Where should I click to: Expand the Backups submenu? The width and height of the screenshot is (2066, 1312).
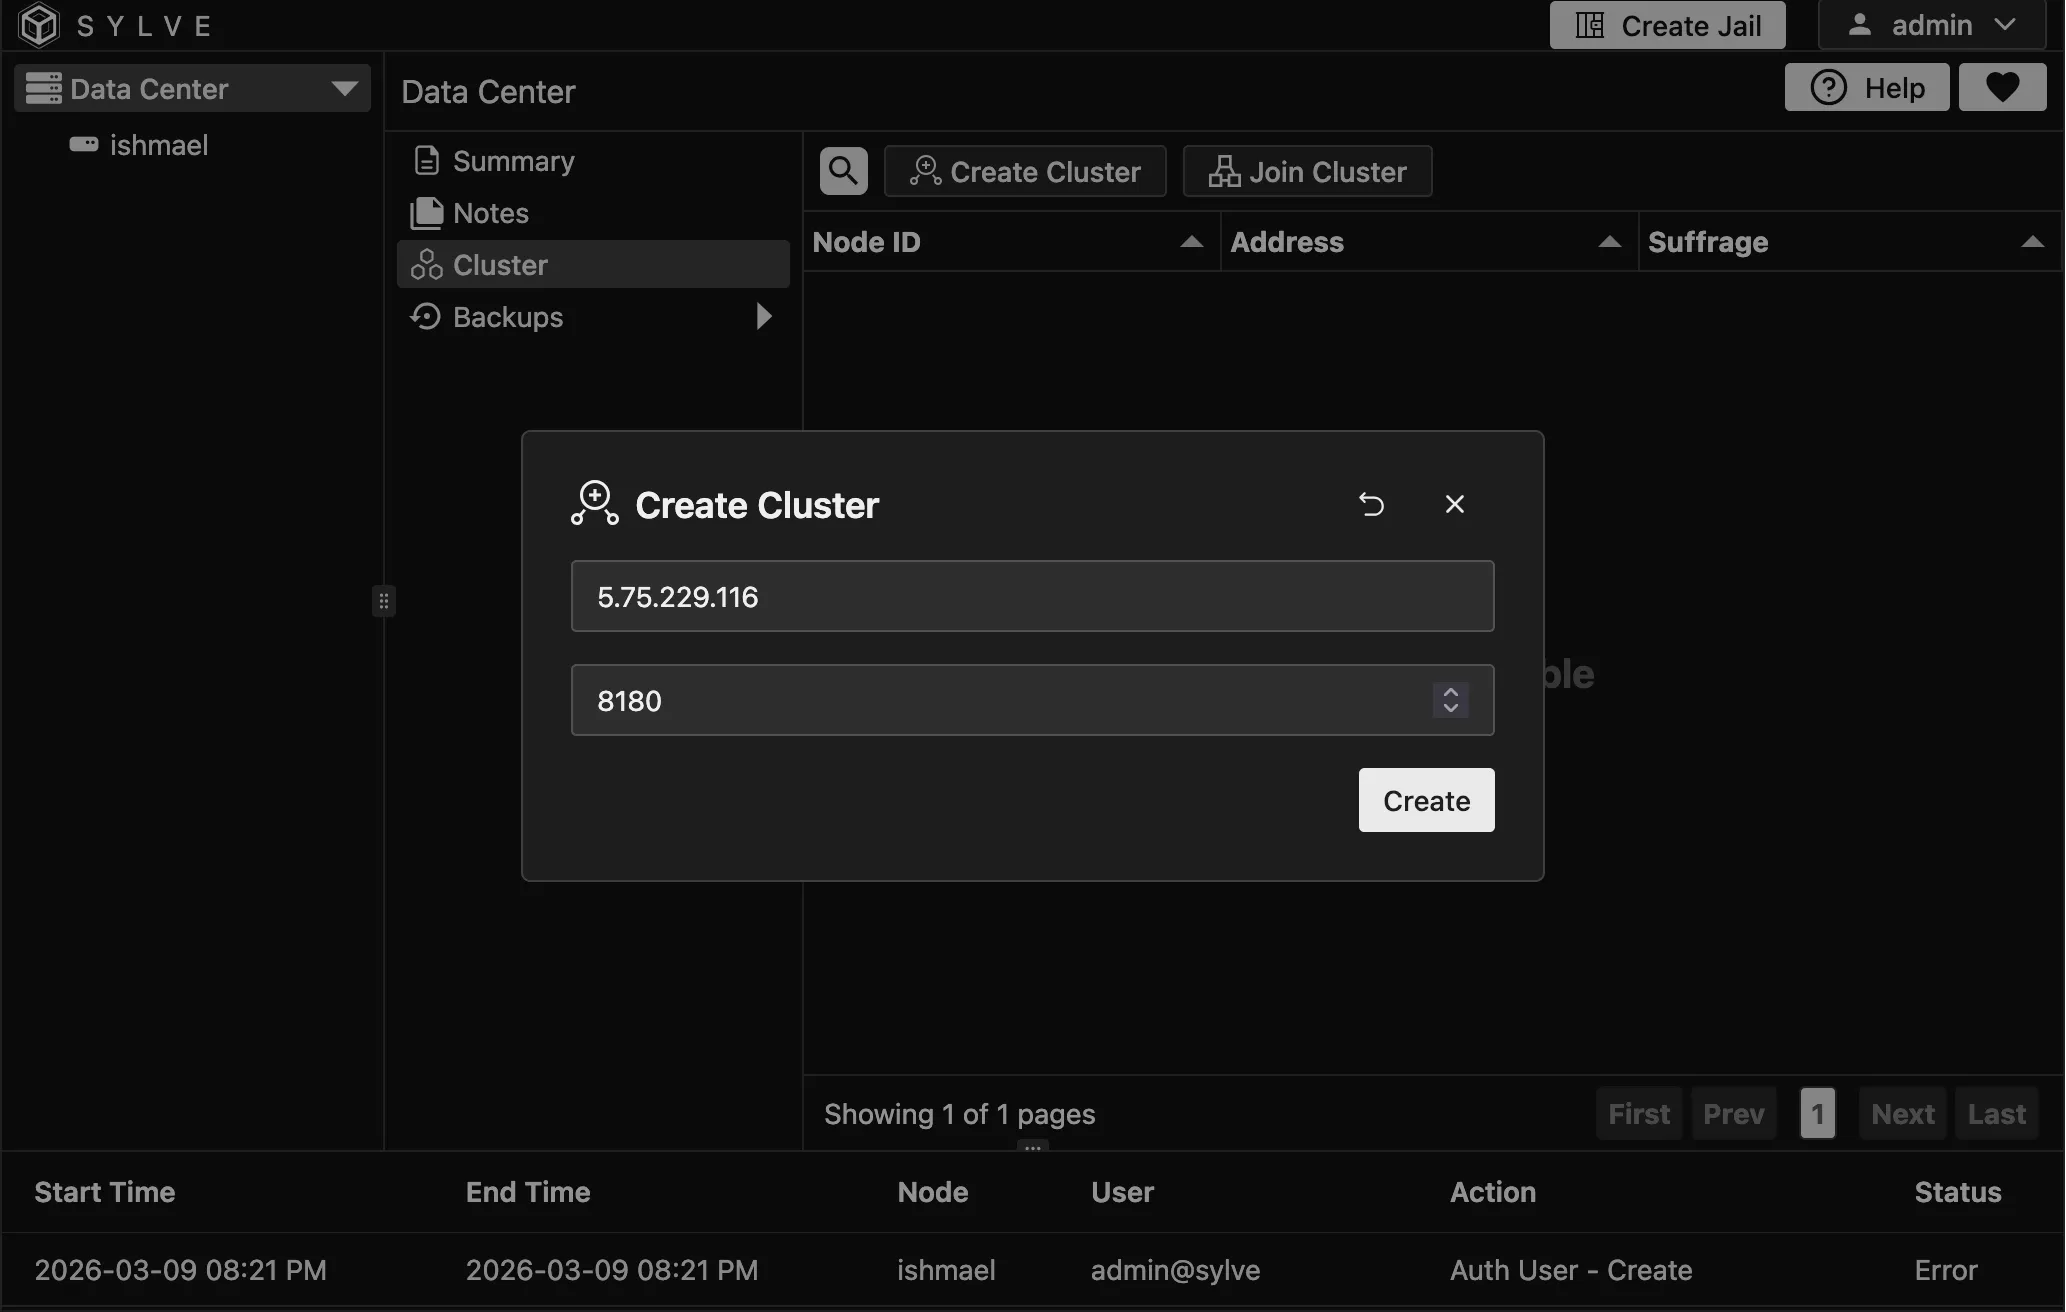(763, 316)
